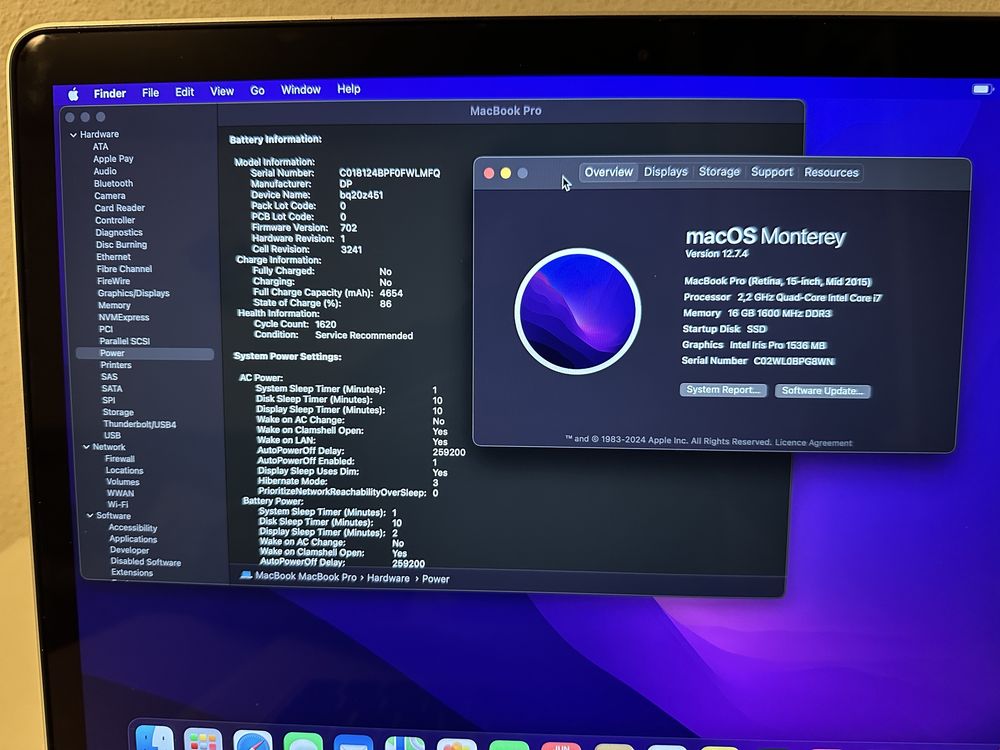Select Printers in the sidebar
This screenshot has width=1000, height=750.
(x=115, y=365)
